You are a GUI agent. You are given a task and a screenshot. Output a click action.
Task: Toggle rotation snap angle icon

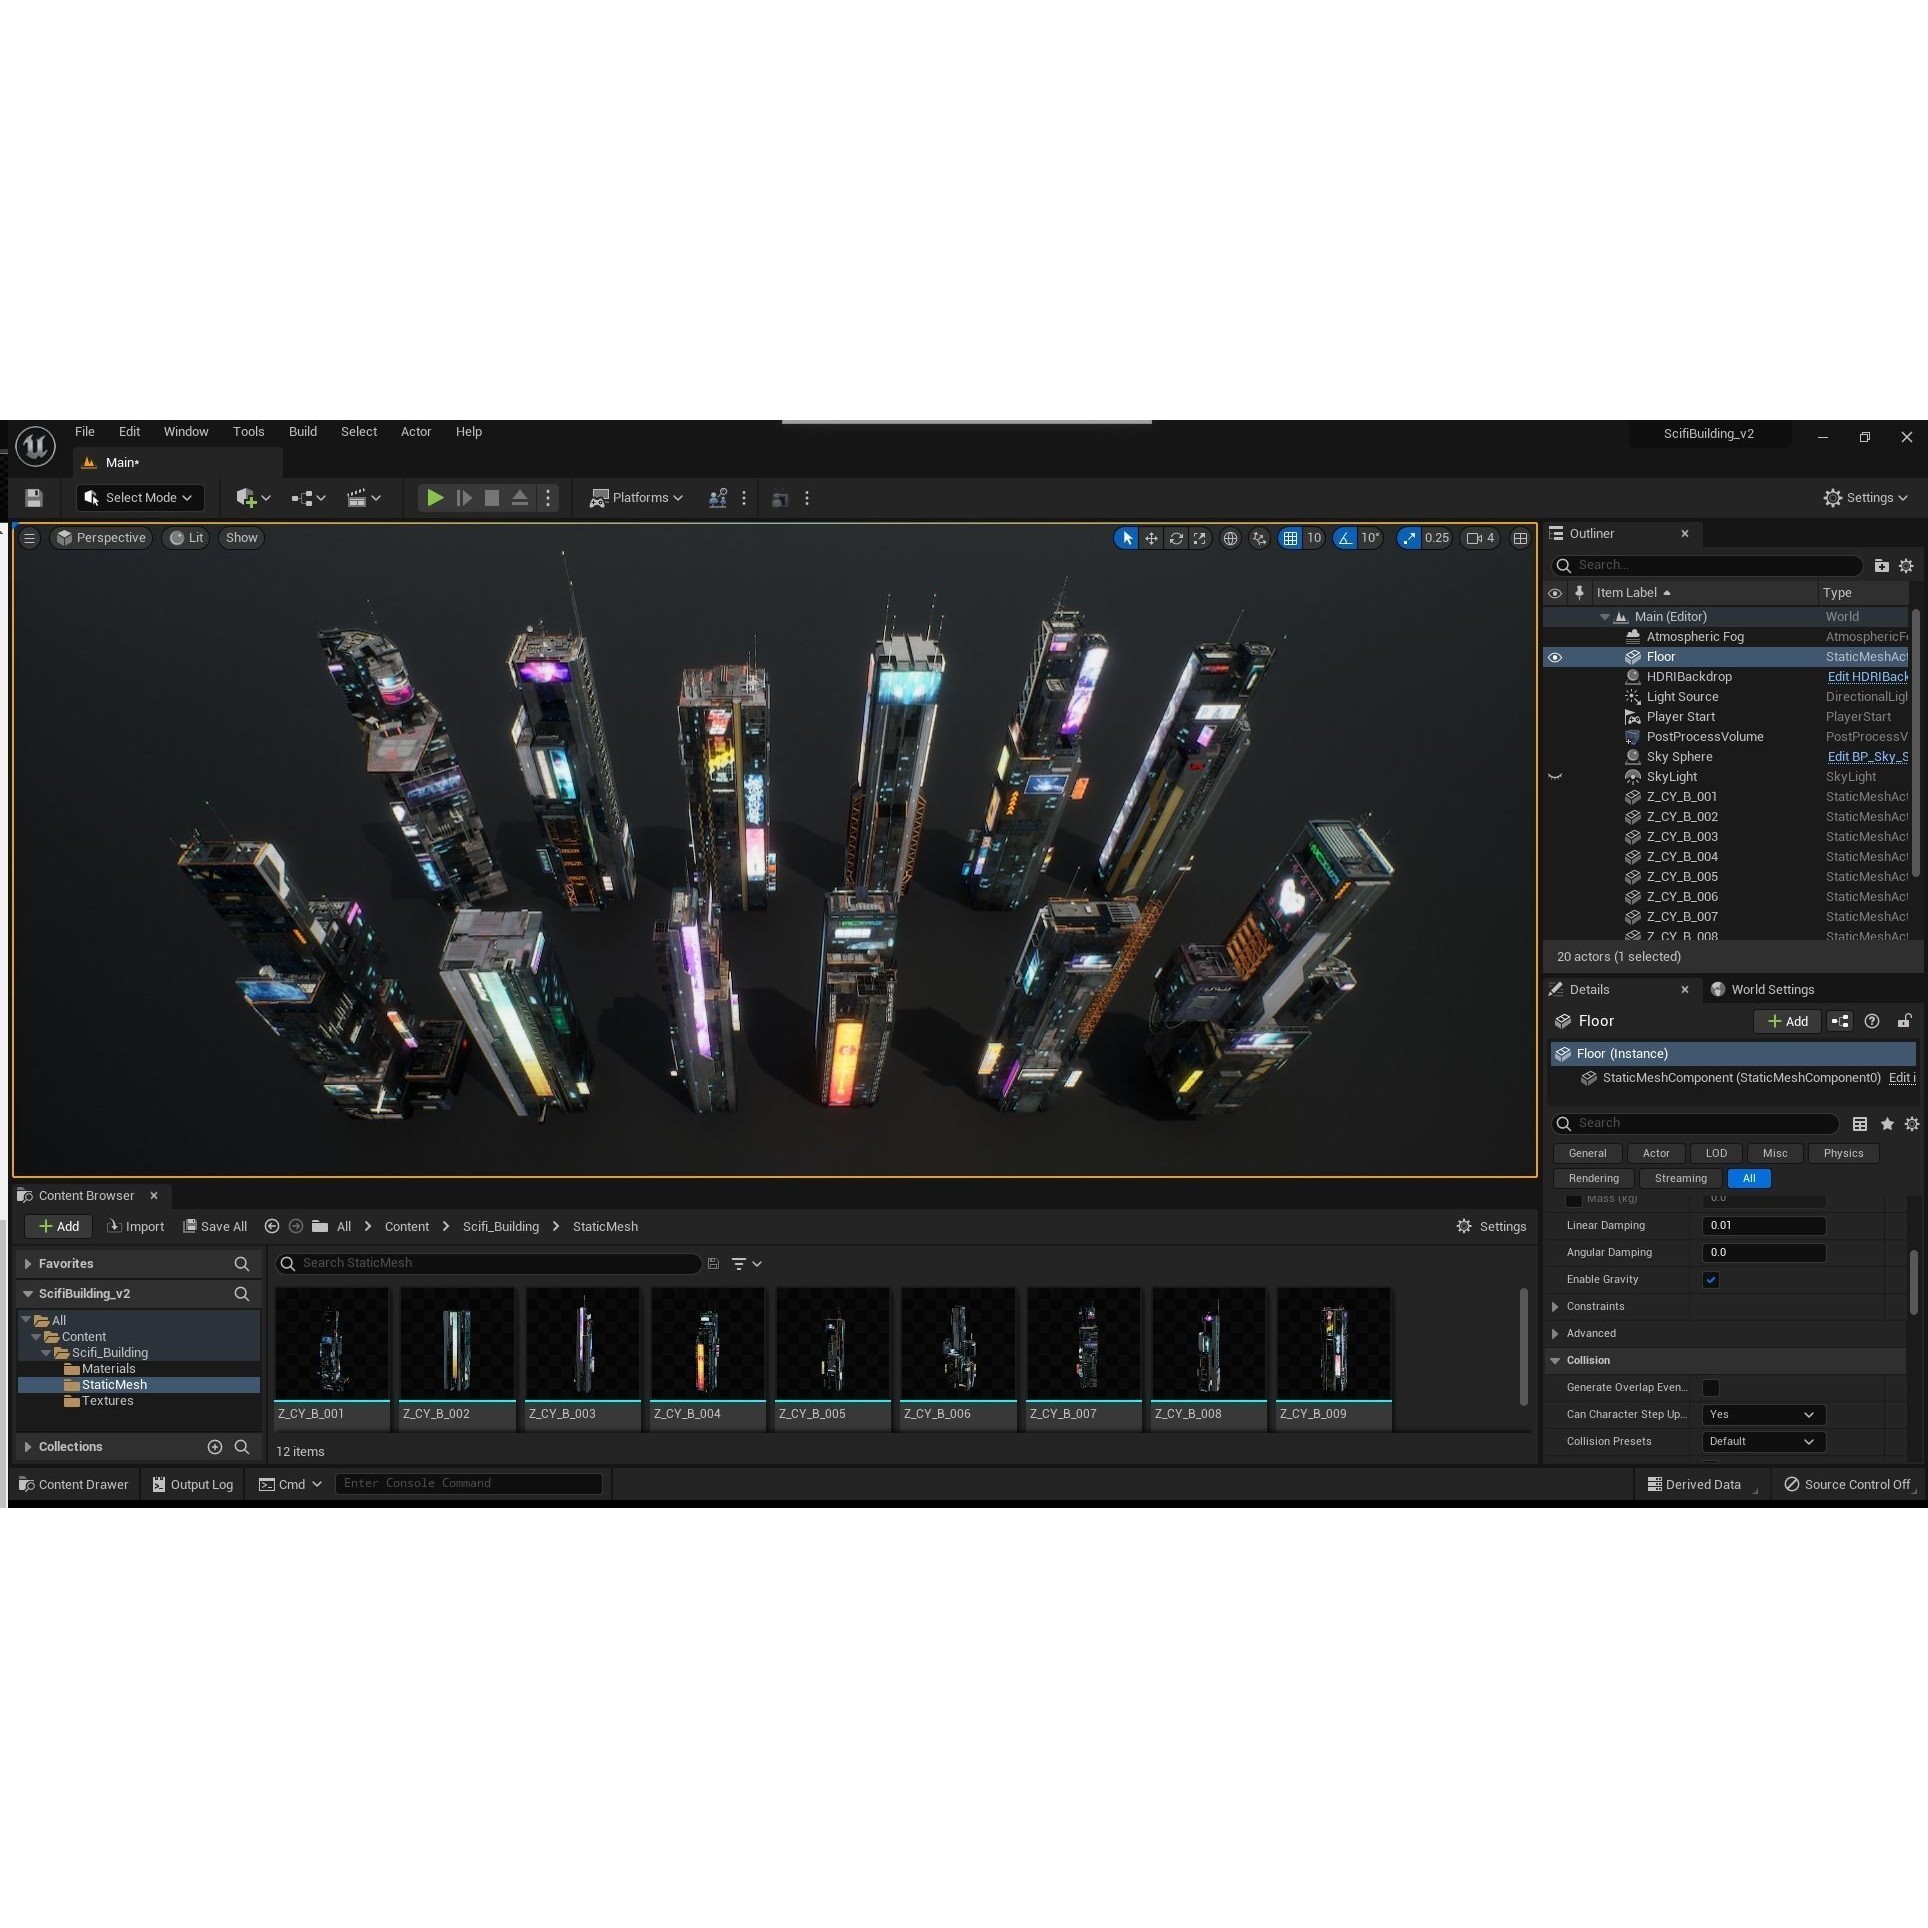tap(1345, 538)
